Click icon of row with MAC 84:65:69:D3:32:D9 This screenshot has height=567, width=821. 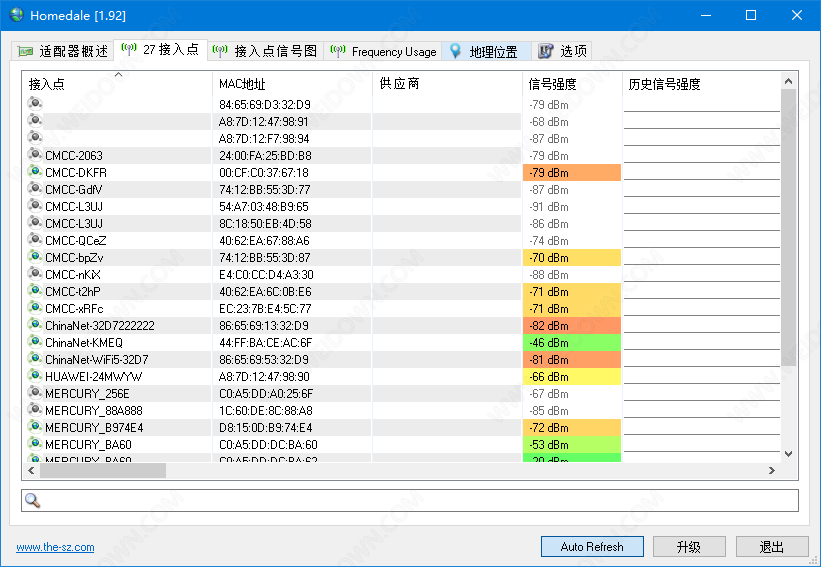pyautogui.click(x=35, y=103)
